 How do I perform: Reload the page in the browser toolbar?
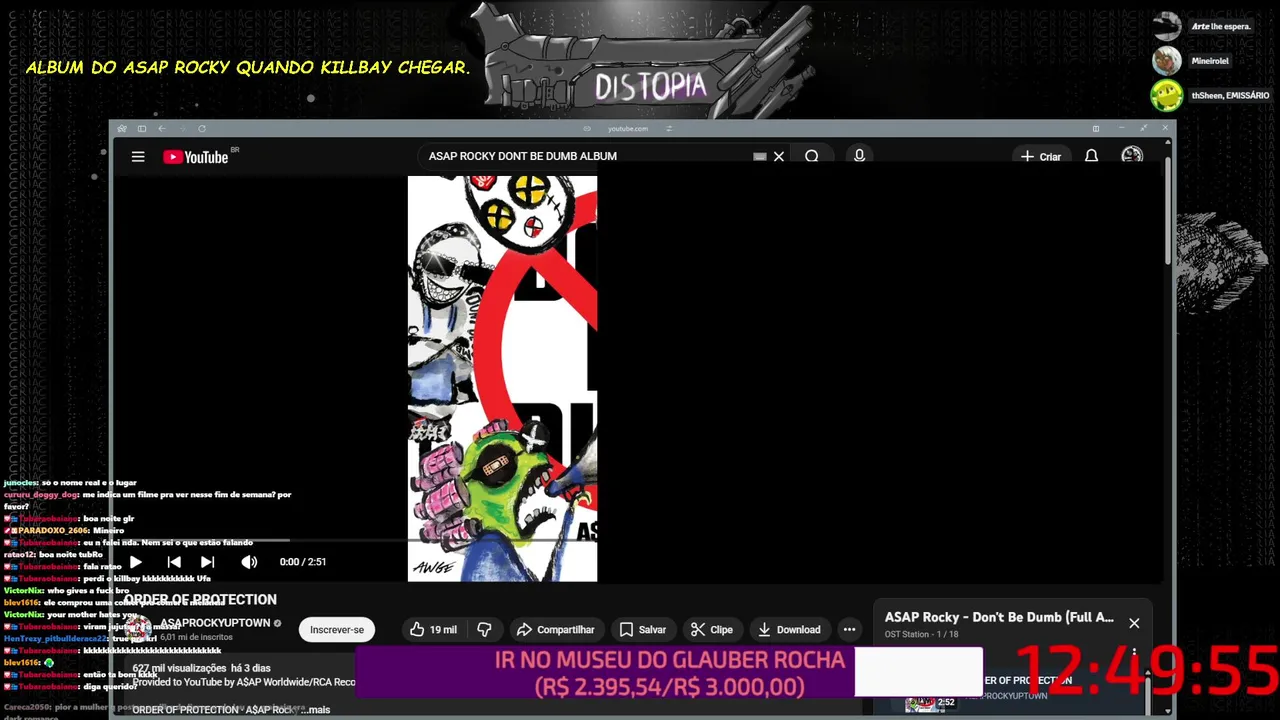(x=202, y=129)
